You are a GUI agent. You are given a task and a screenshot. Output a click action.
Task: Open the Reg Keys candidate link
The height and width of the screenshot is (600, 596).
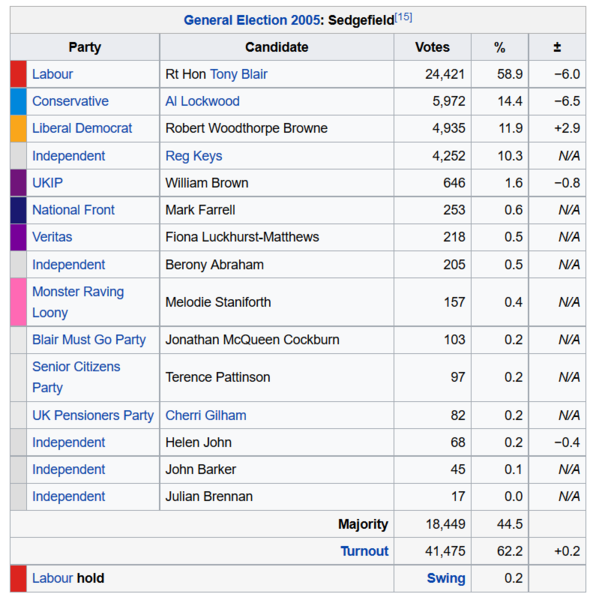(194, 156)
